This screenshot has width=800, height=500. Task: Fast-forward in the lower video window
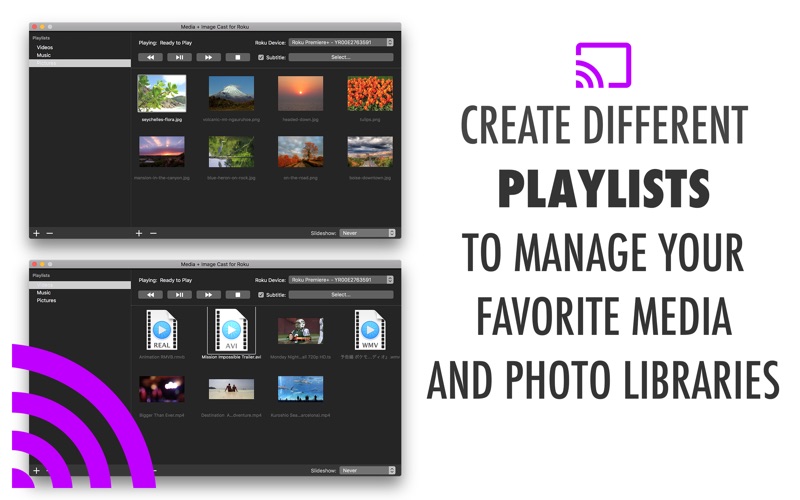point(209,295)
